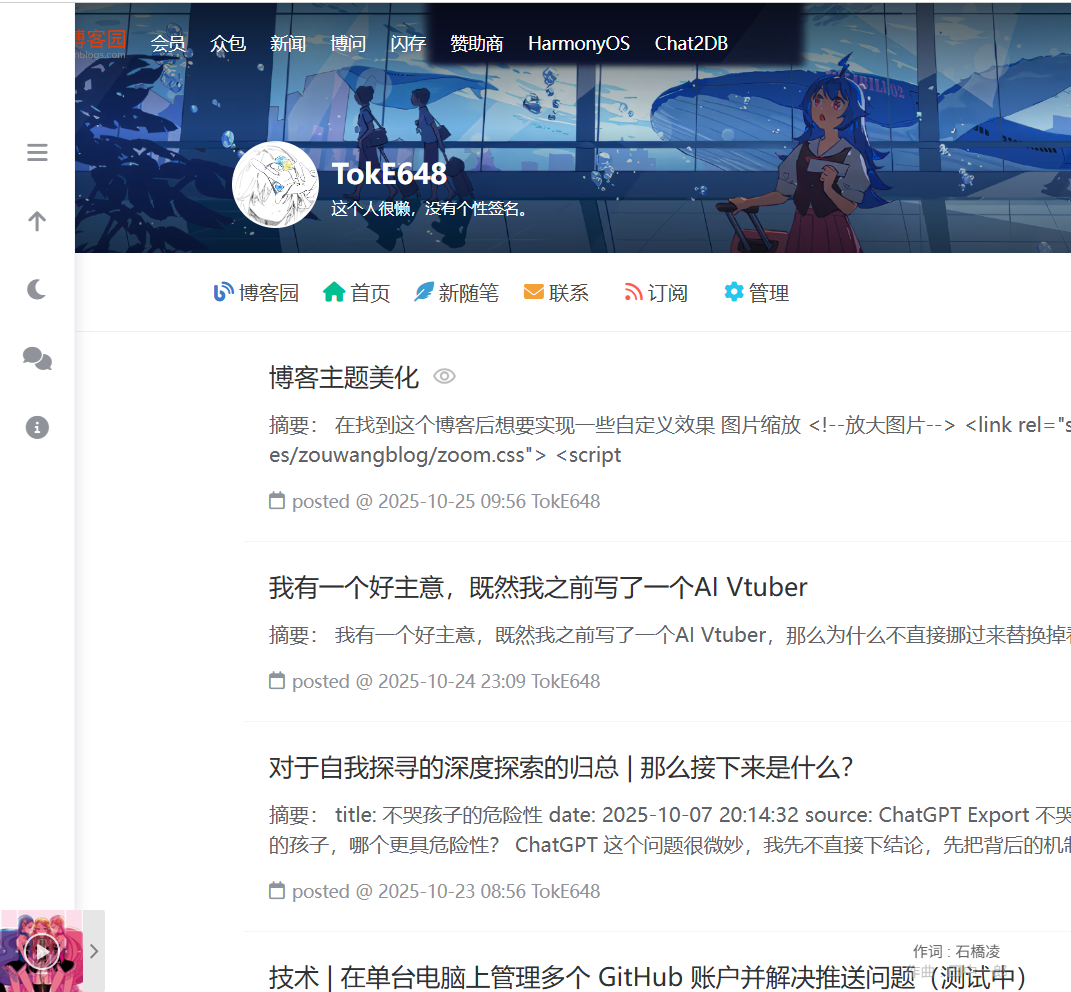Click the Chat2DB navigation link
Screen dimensions: 1071x992
691,44
